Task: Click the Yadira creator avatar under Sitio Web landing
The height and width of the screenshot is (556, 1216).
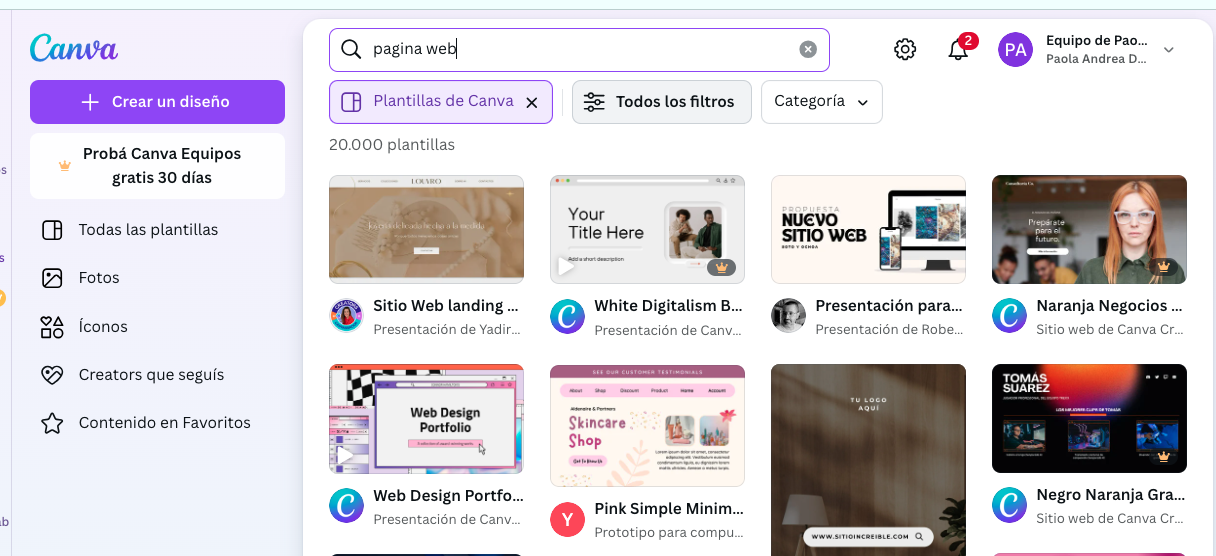Action: click(346, 316)
